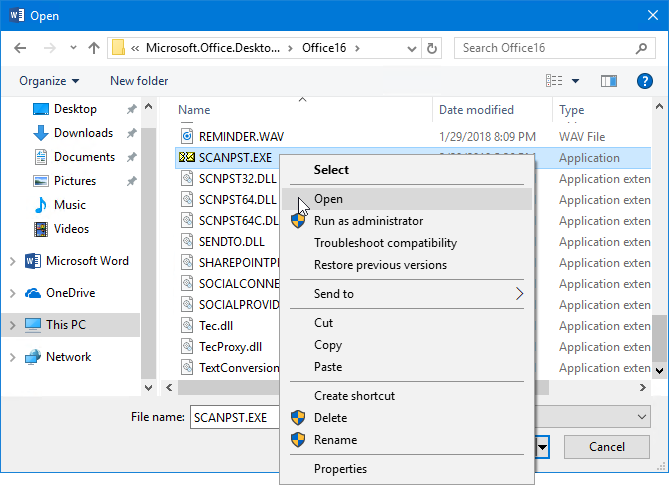Open the file type filter dropdown
669x485 pixels.
[x=641, y=417]
